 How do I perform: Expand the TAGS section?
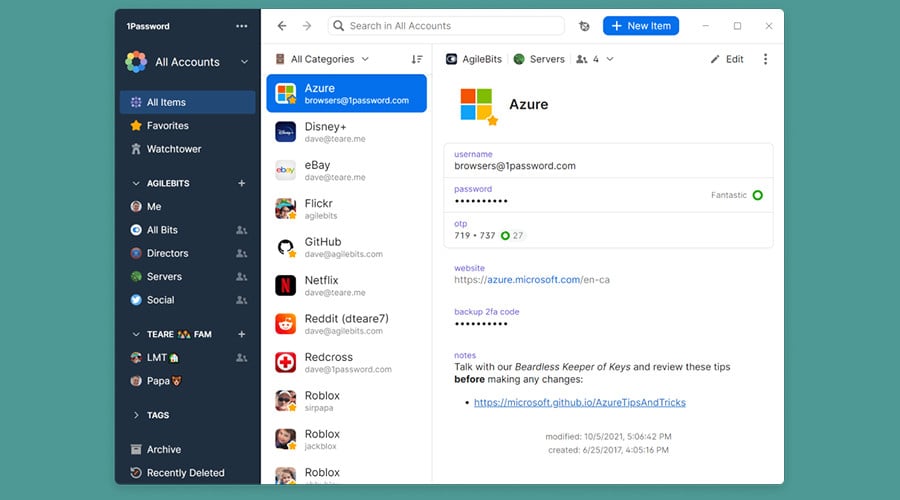point(137,415)
